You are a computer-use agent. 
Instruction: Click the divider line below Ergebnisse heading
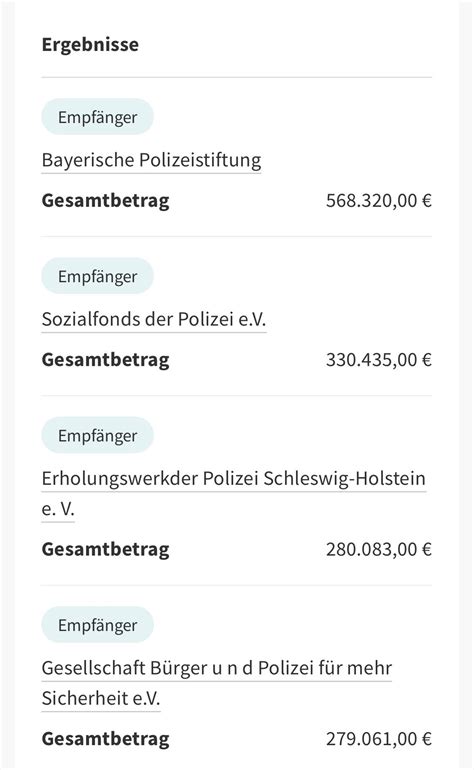237,77
